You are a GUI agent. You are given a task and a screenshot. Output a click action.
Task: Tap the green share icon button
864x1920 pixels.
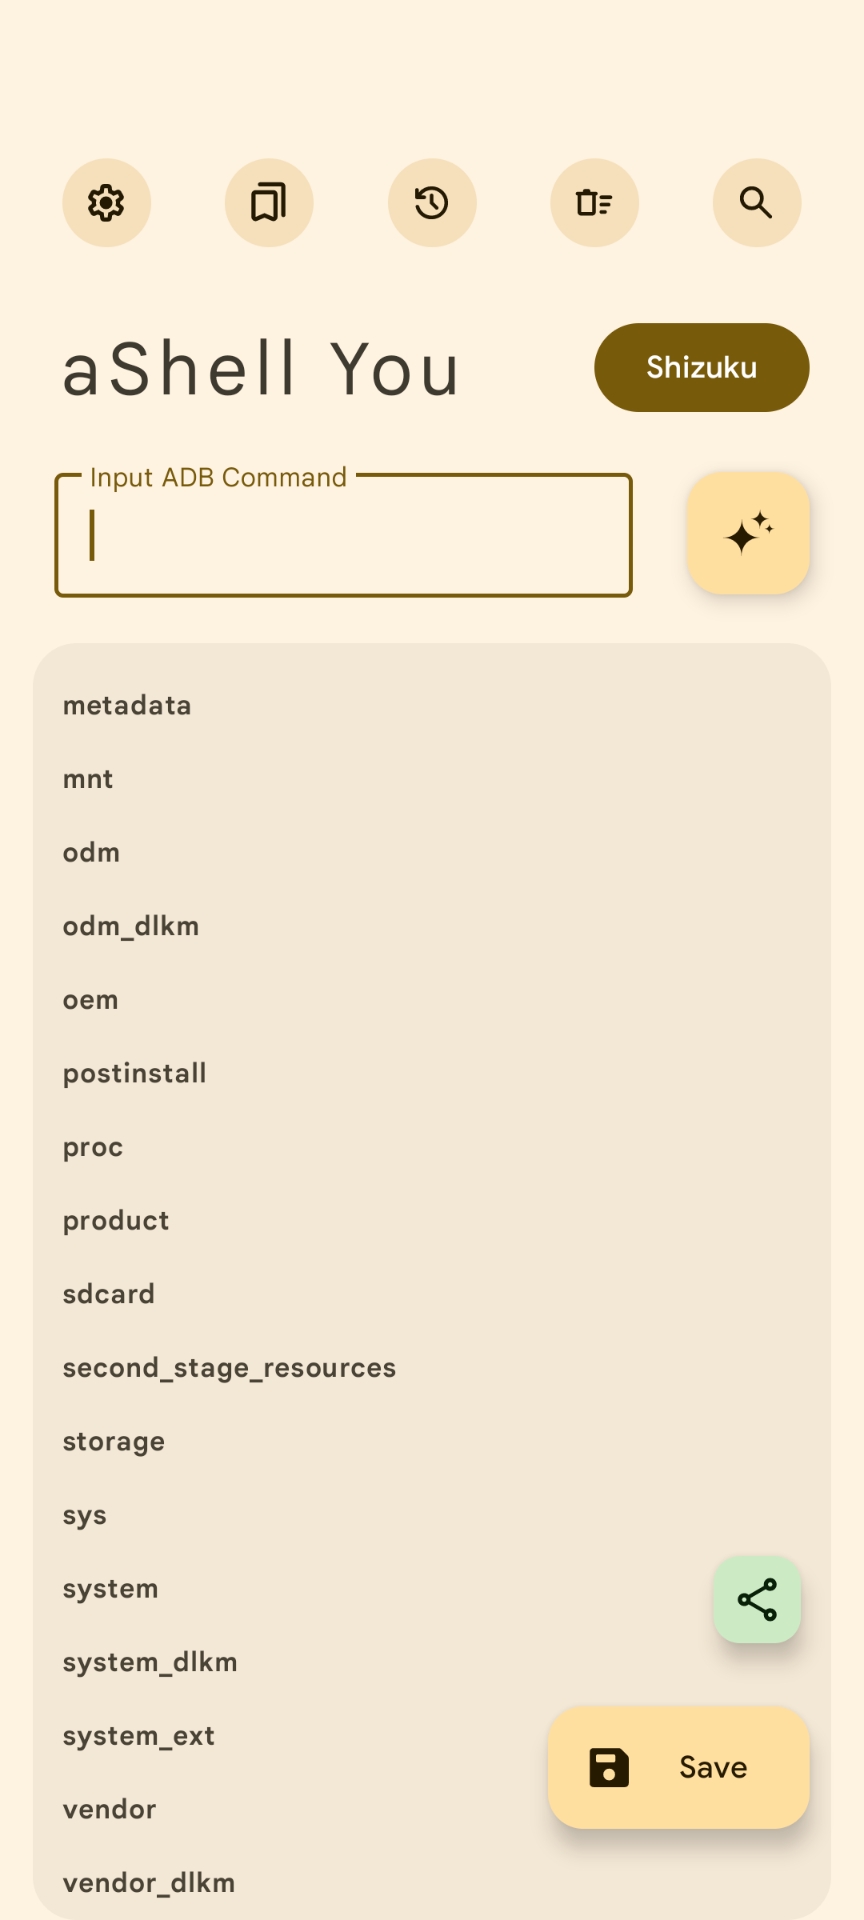tap(757, 1599)
